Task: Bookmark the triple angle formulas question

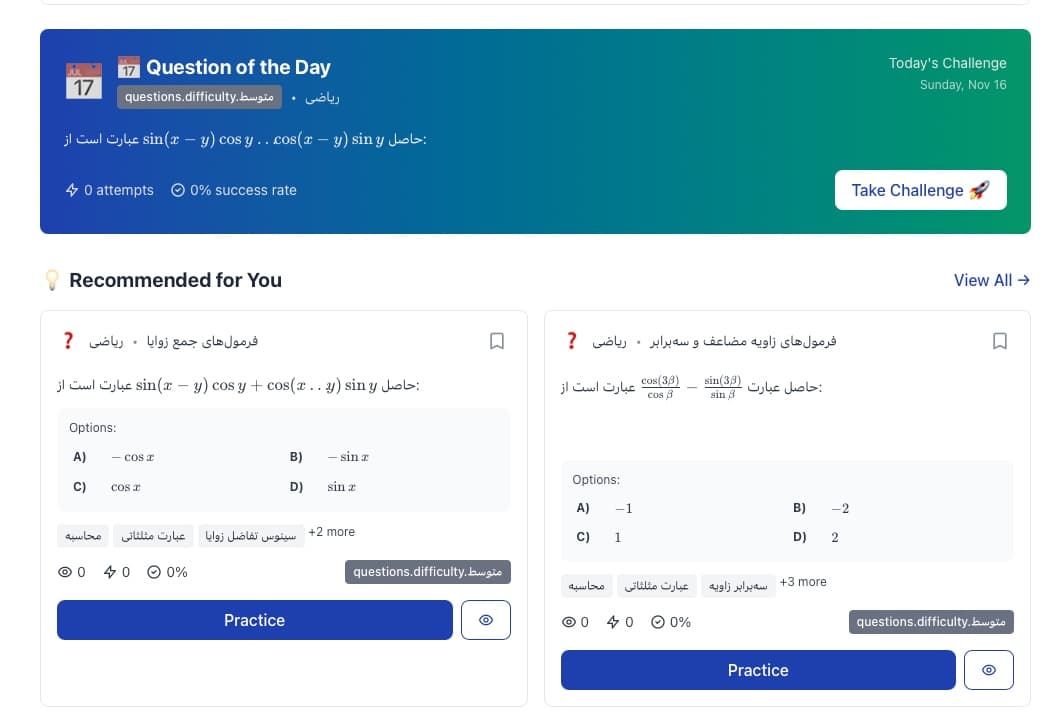Action: (x=999, y=341)
